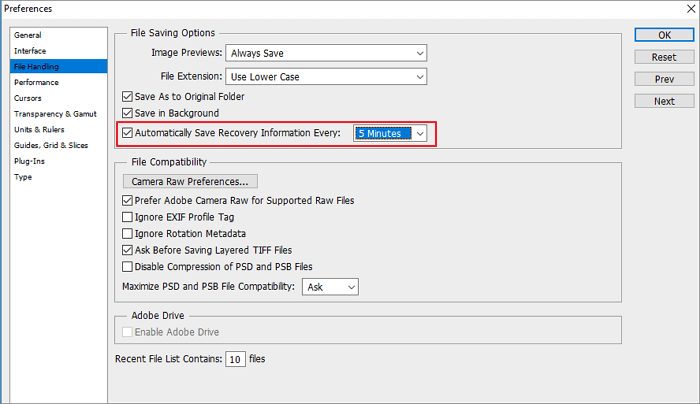This screenshot has width=700, height=404.
Task: Select General in the preferences list
Action: click(28, 35)
